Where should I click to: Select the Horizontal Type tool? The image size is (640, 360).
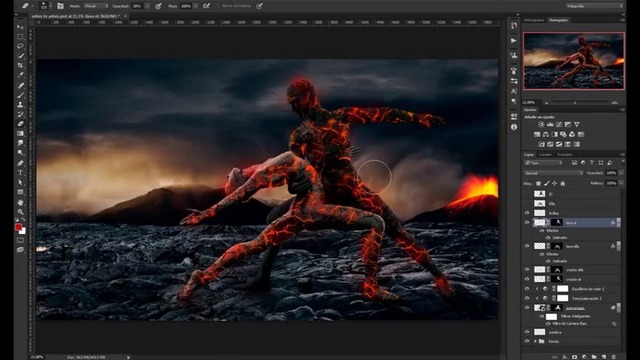[20, 173]
